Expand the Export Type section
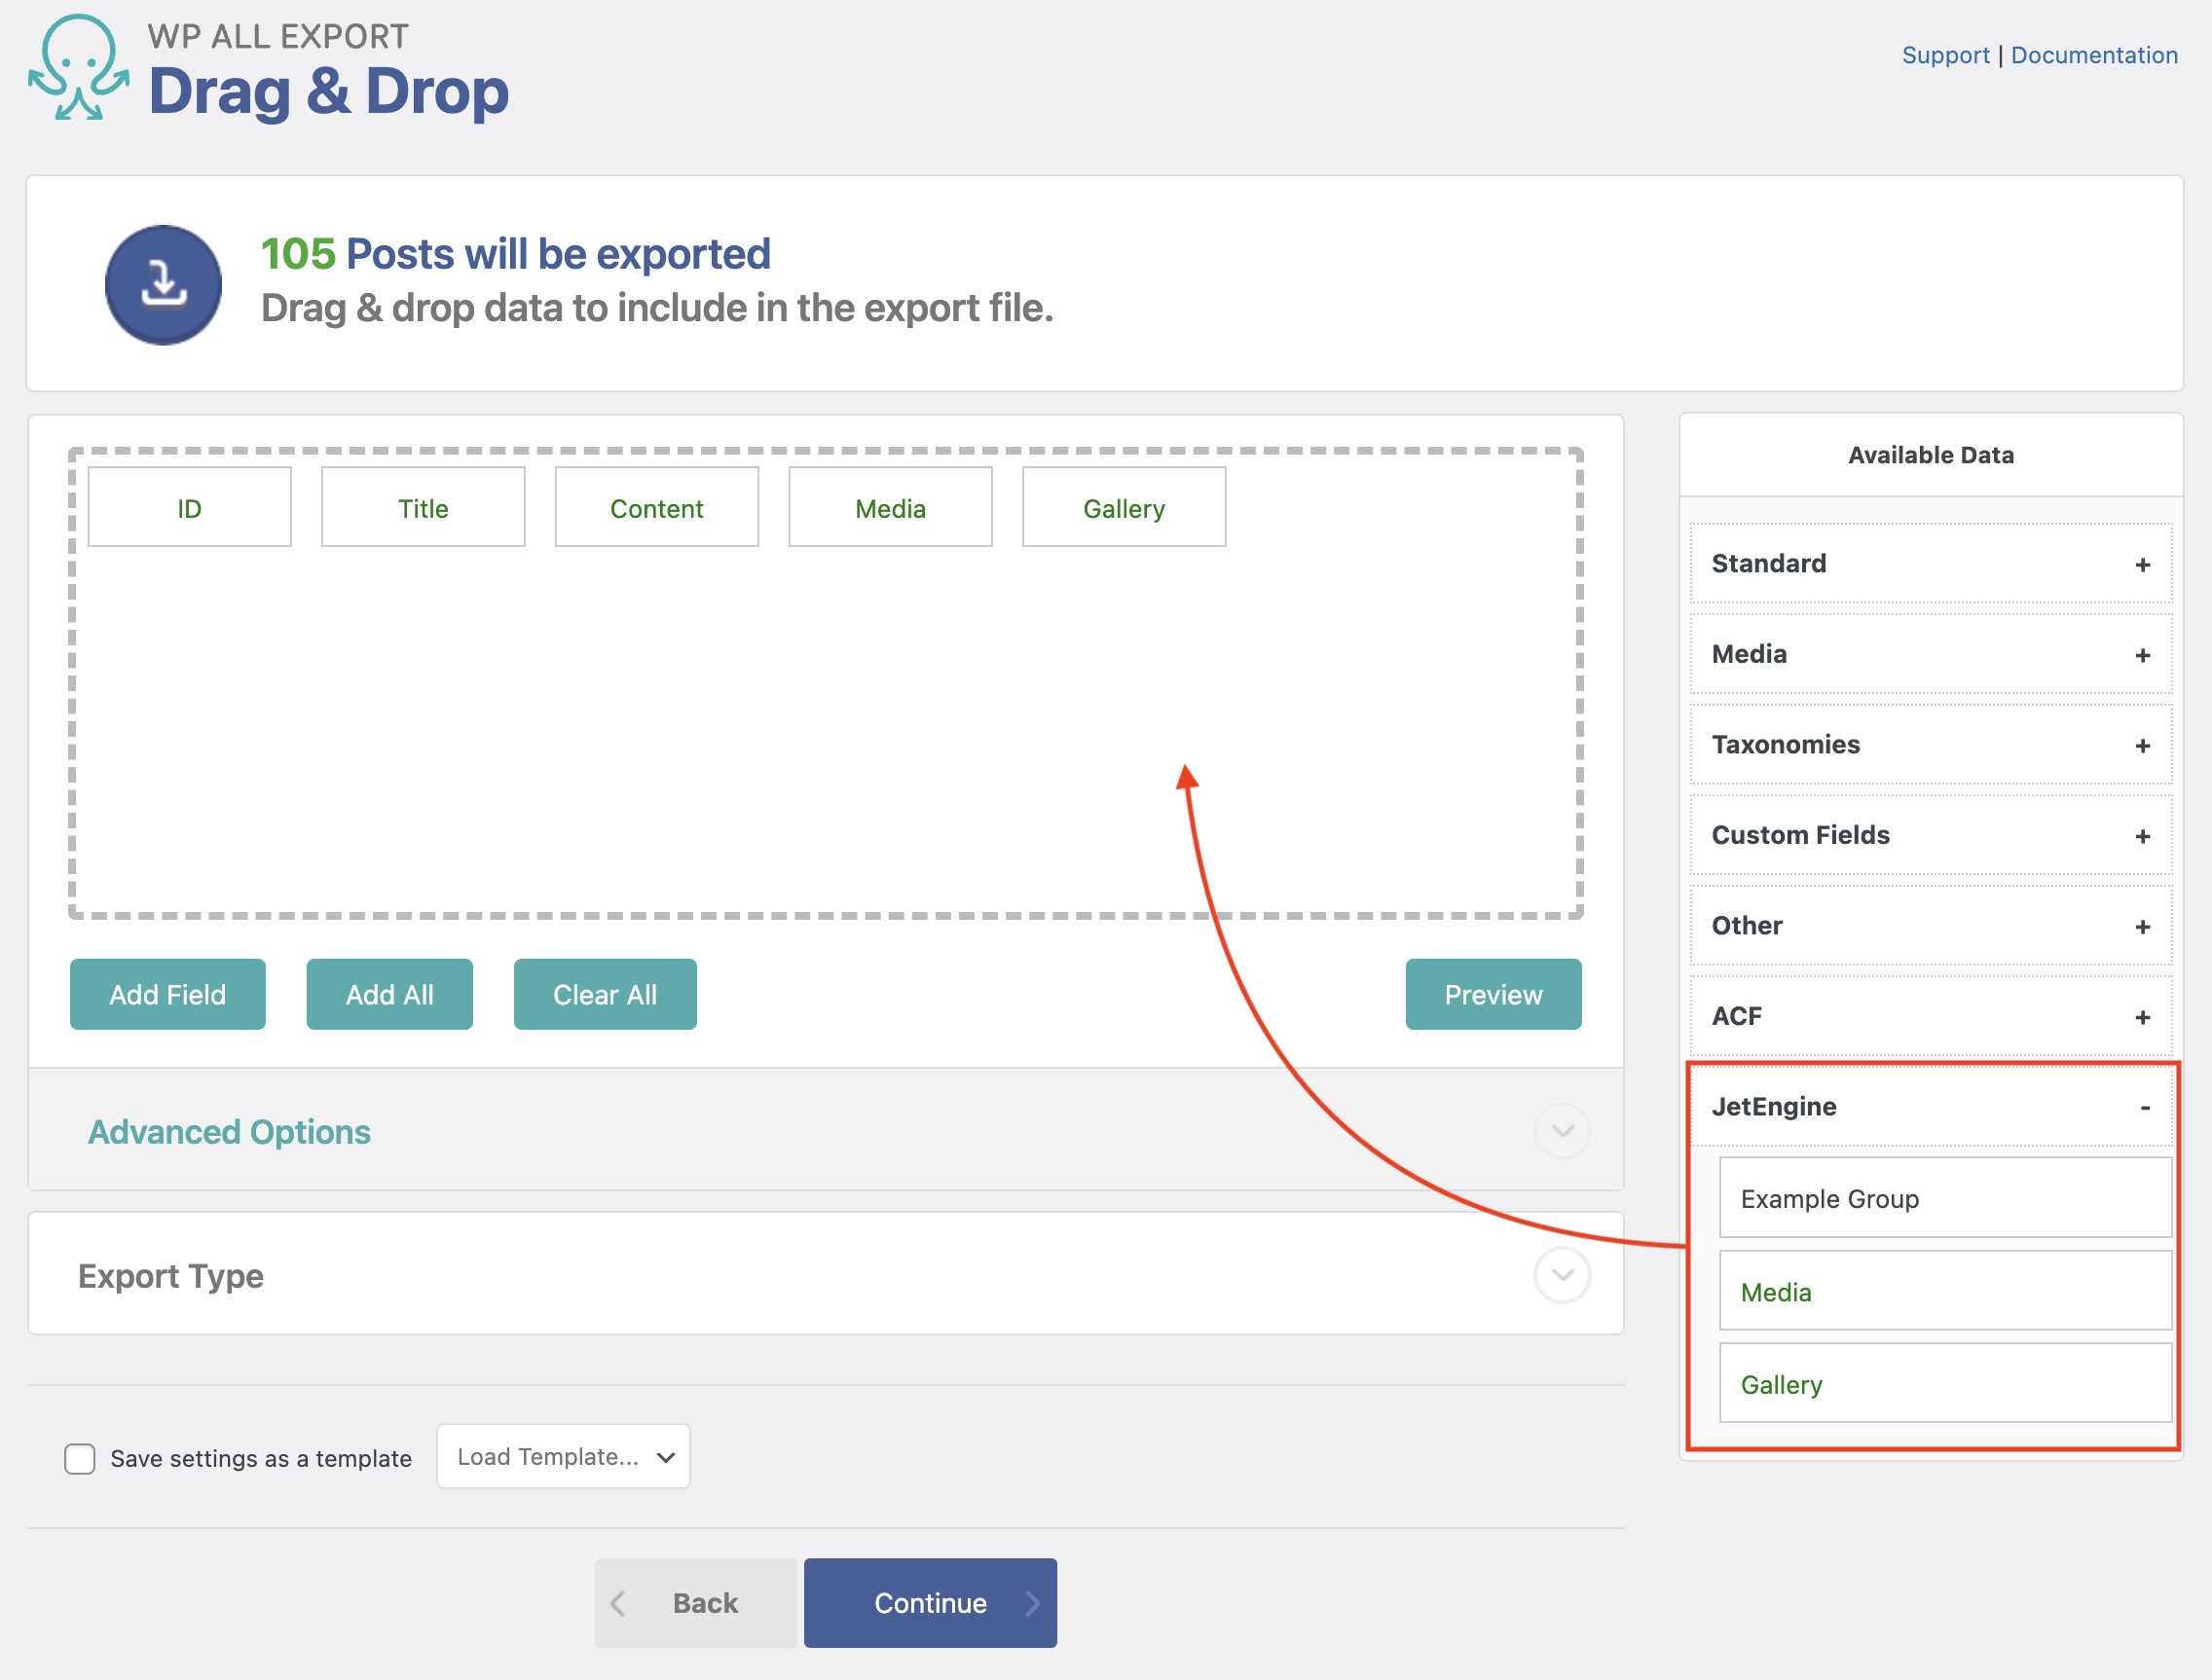This screenshot has height=1680, width=2212. pyautogui.click(x=1560, y=1275)
